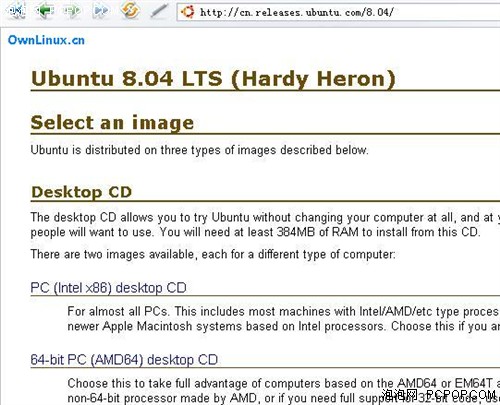Viewport: 500px width, 405px height.
Task: Click the 'need at least 384MB of RAM' line
Action: point(255,232)
